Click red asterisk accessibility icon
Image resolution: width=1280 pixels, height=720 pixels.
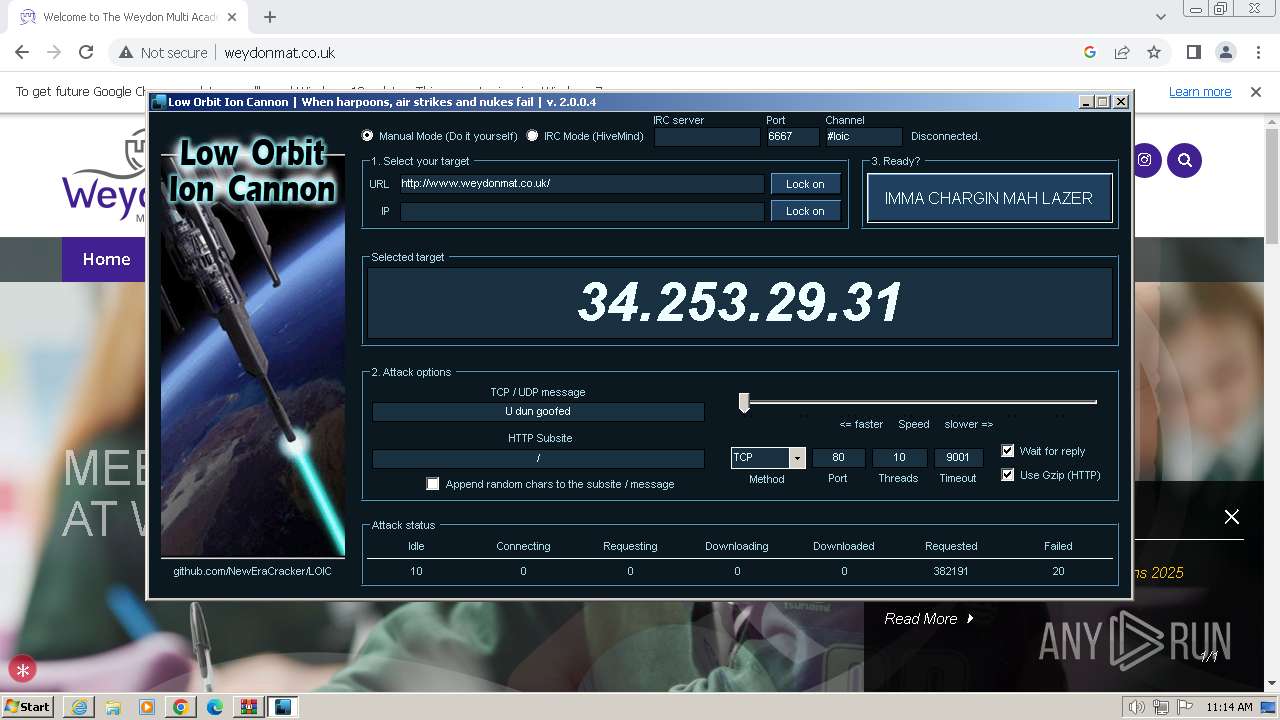(x=22, y=670)
